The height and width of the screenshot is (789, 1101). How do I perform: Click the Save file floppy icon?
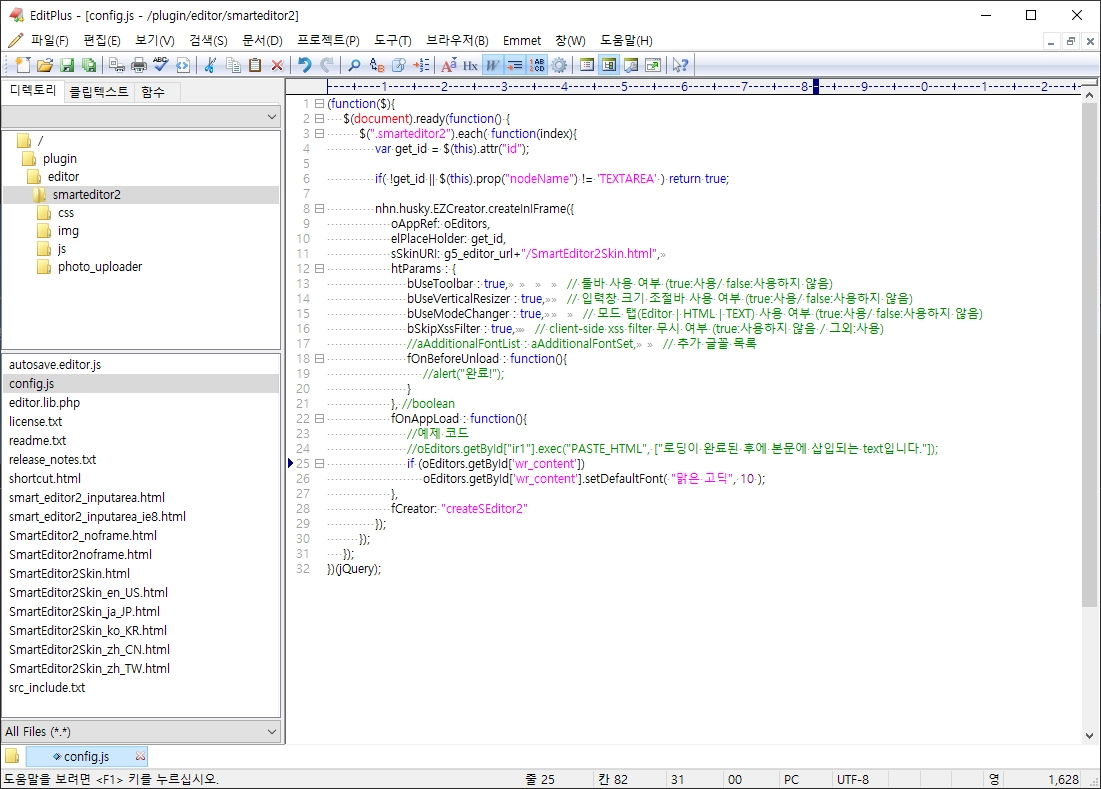tap(67, 65)
